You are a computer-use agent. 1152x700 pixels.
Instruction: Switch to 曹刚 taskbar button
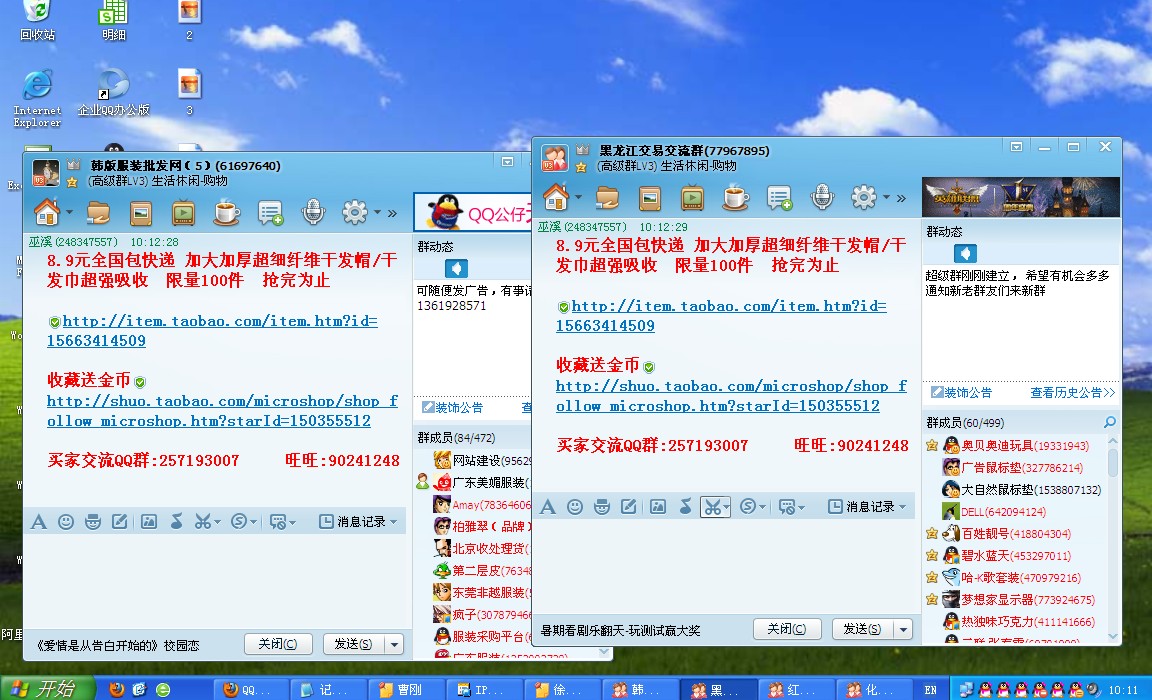coord(407,689)
